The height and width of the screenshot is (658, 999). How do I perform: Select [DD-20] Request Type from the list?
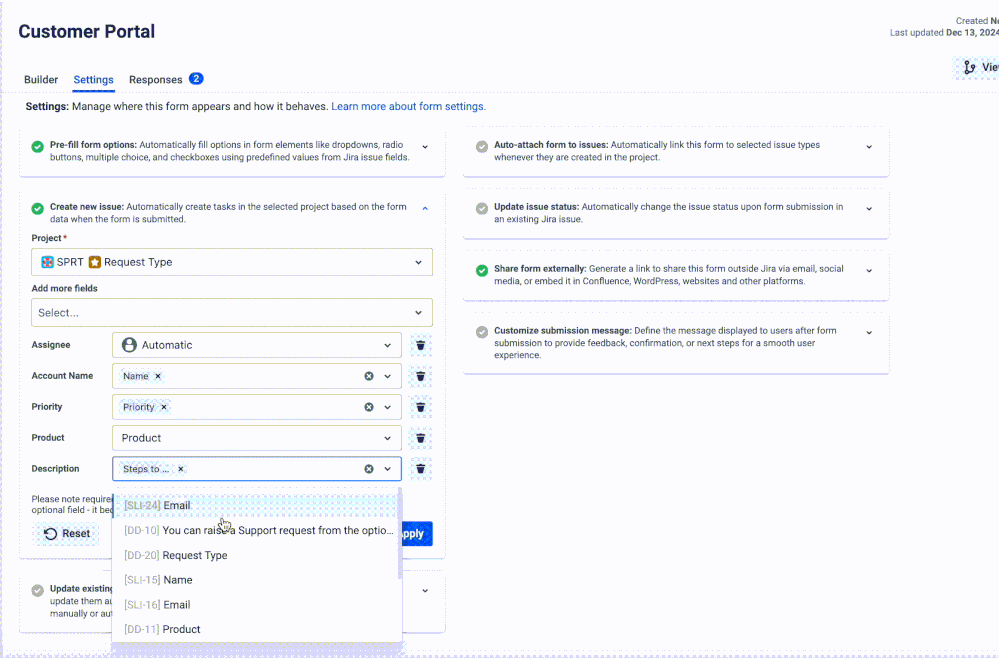pyautogui.click(x=177, y=554)
